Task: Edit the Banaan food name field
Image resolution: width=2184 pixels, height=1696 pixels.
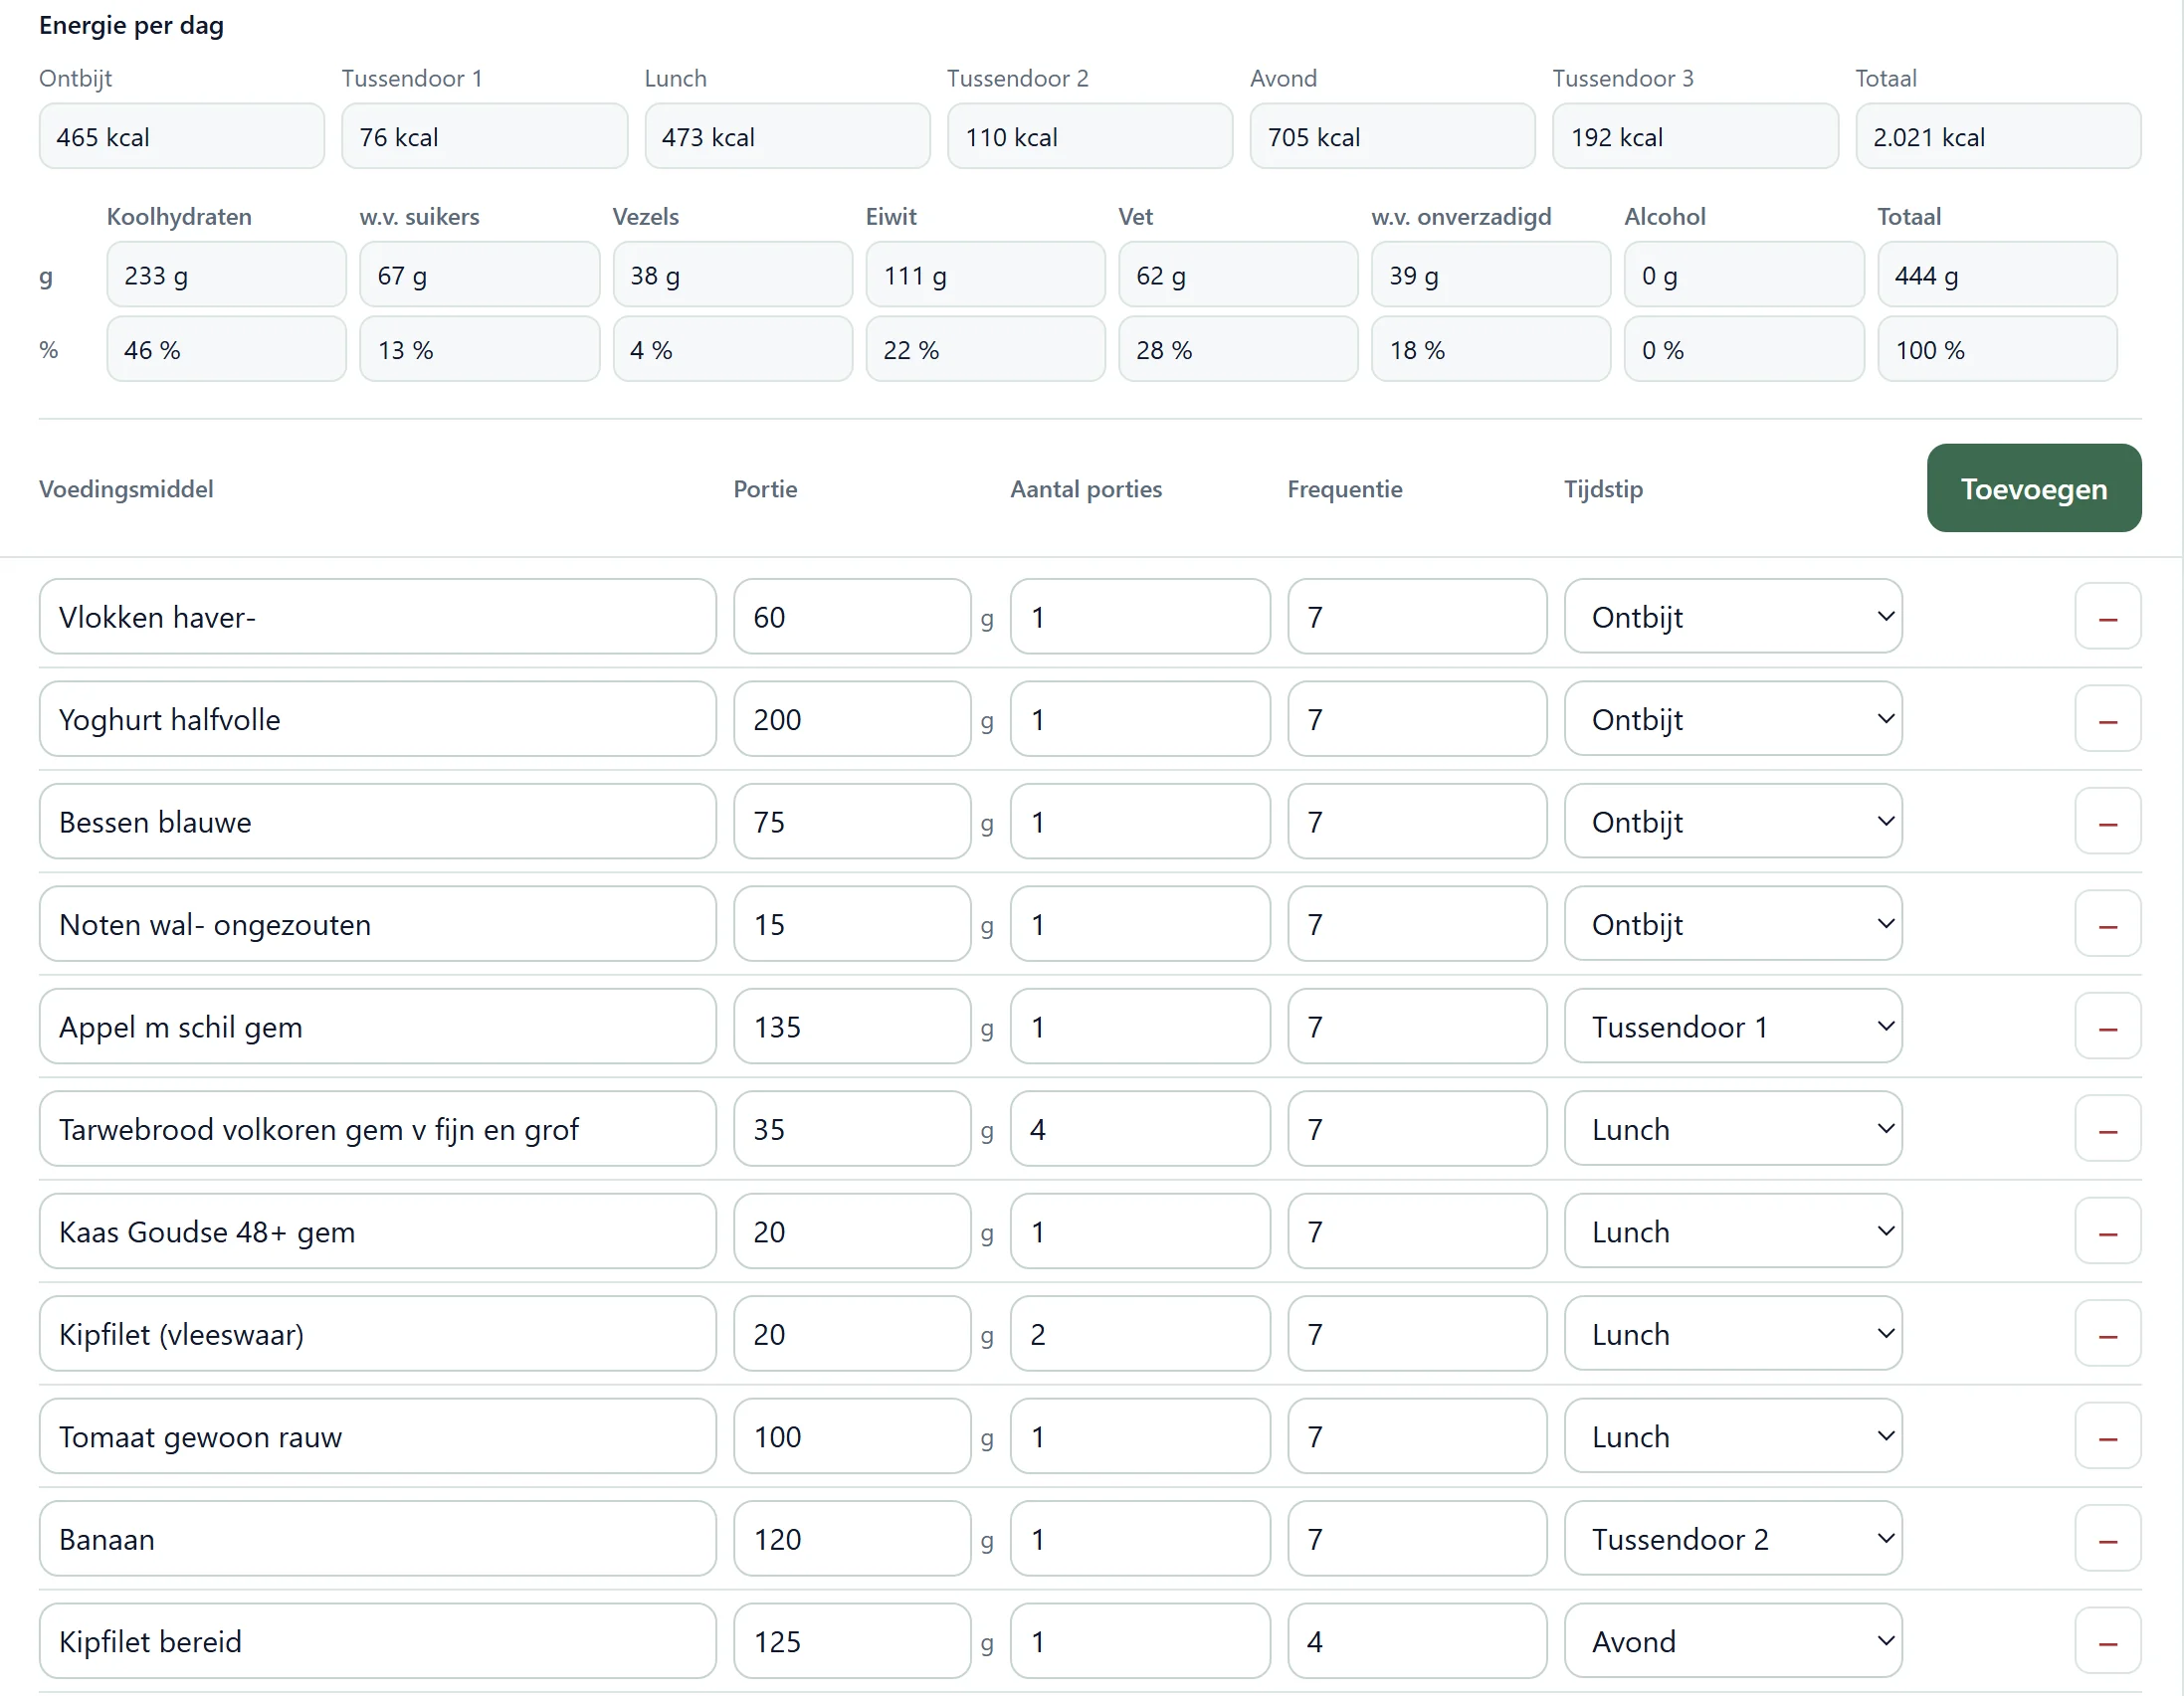Action: pos(378,1539)
